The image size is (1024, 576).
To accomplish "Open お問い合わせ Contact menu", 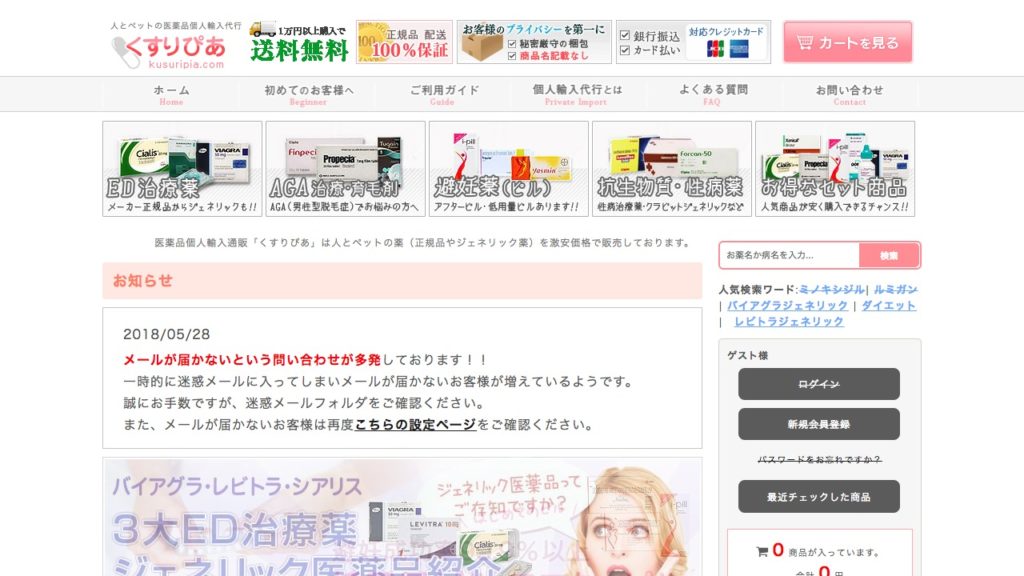I will (849, 95).
